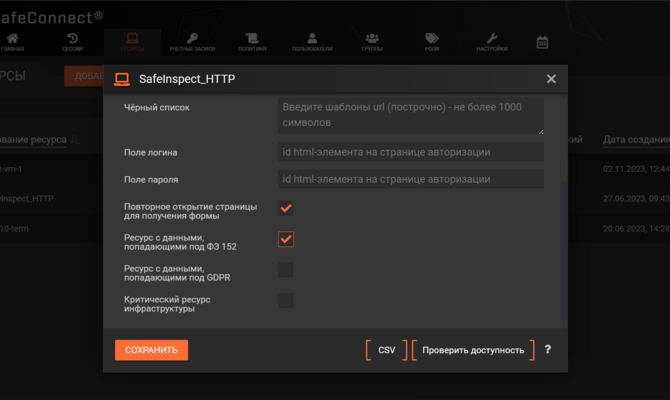The height and width of the screenshot is (400, 670).
Task: Open Политики section icon
Action: click(252, 39)
